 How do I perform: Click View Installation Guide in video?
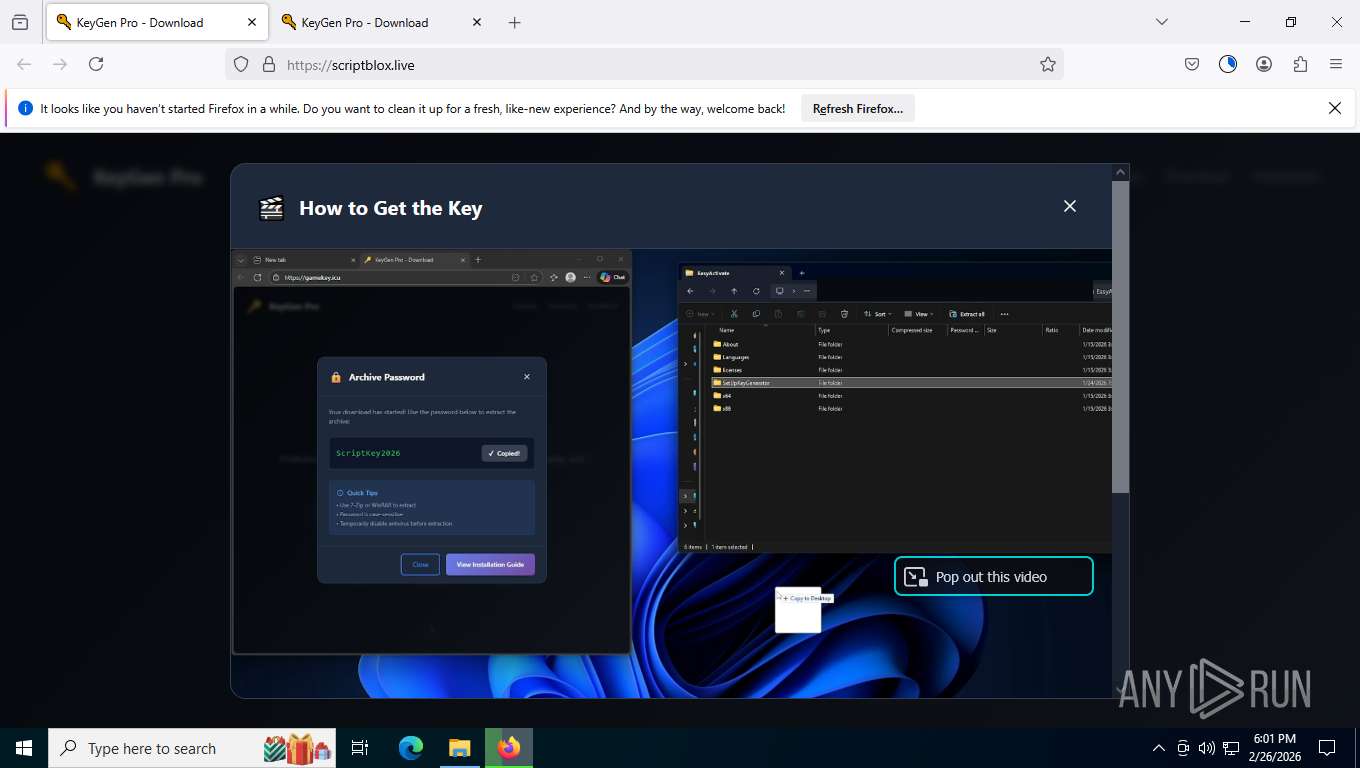coord(490,564)
